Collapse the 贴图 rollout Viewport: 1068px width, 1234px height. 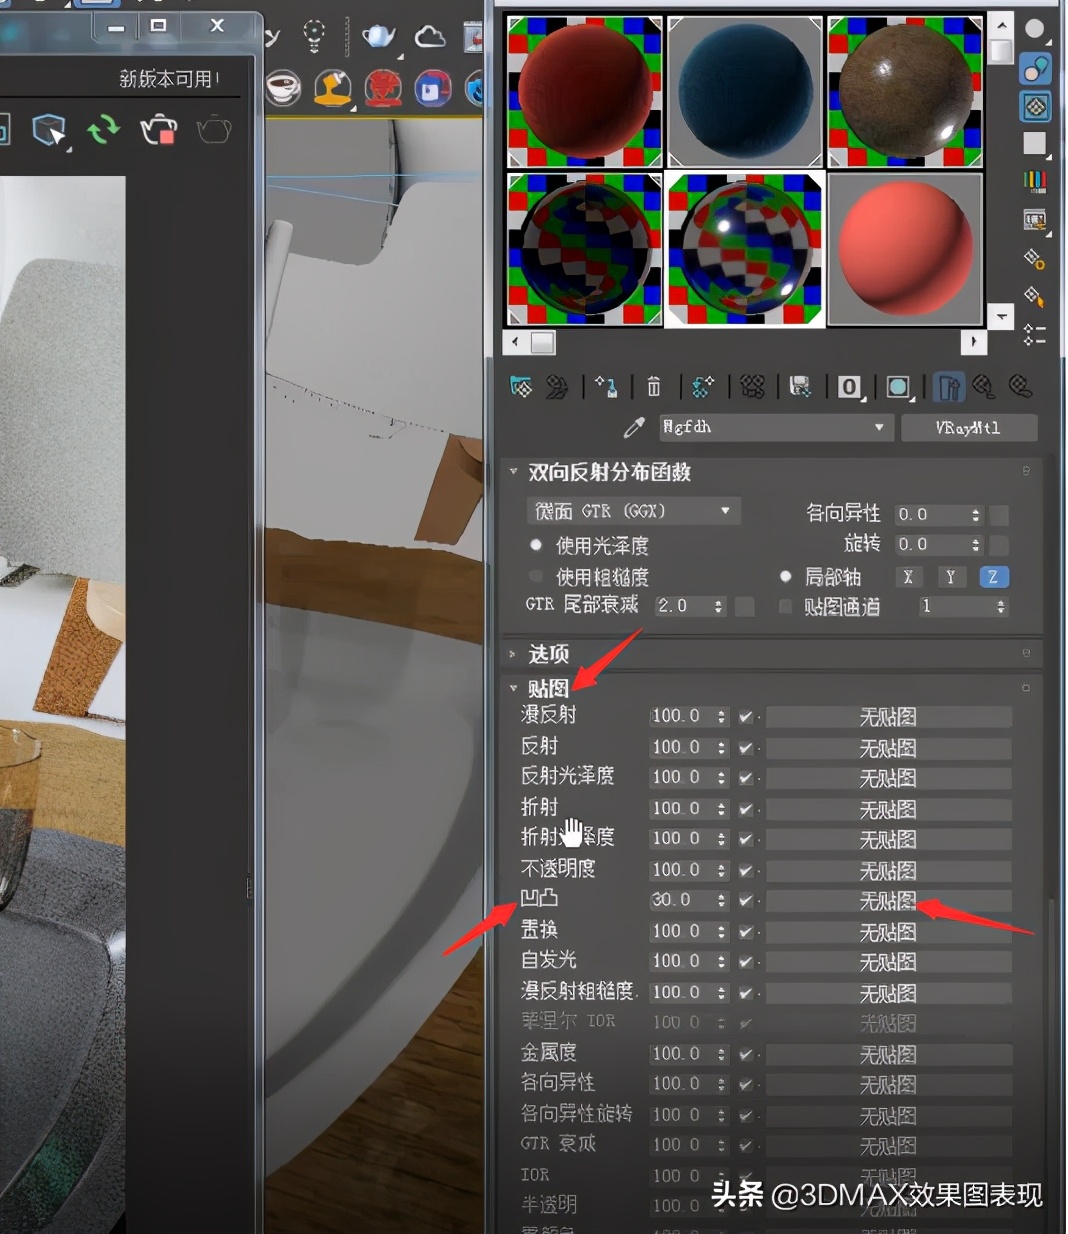548,688
